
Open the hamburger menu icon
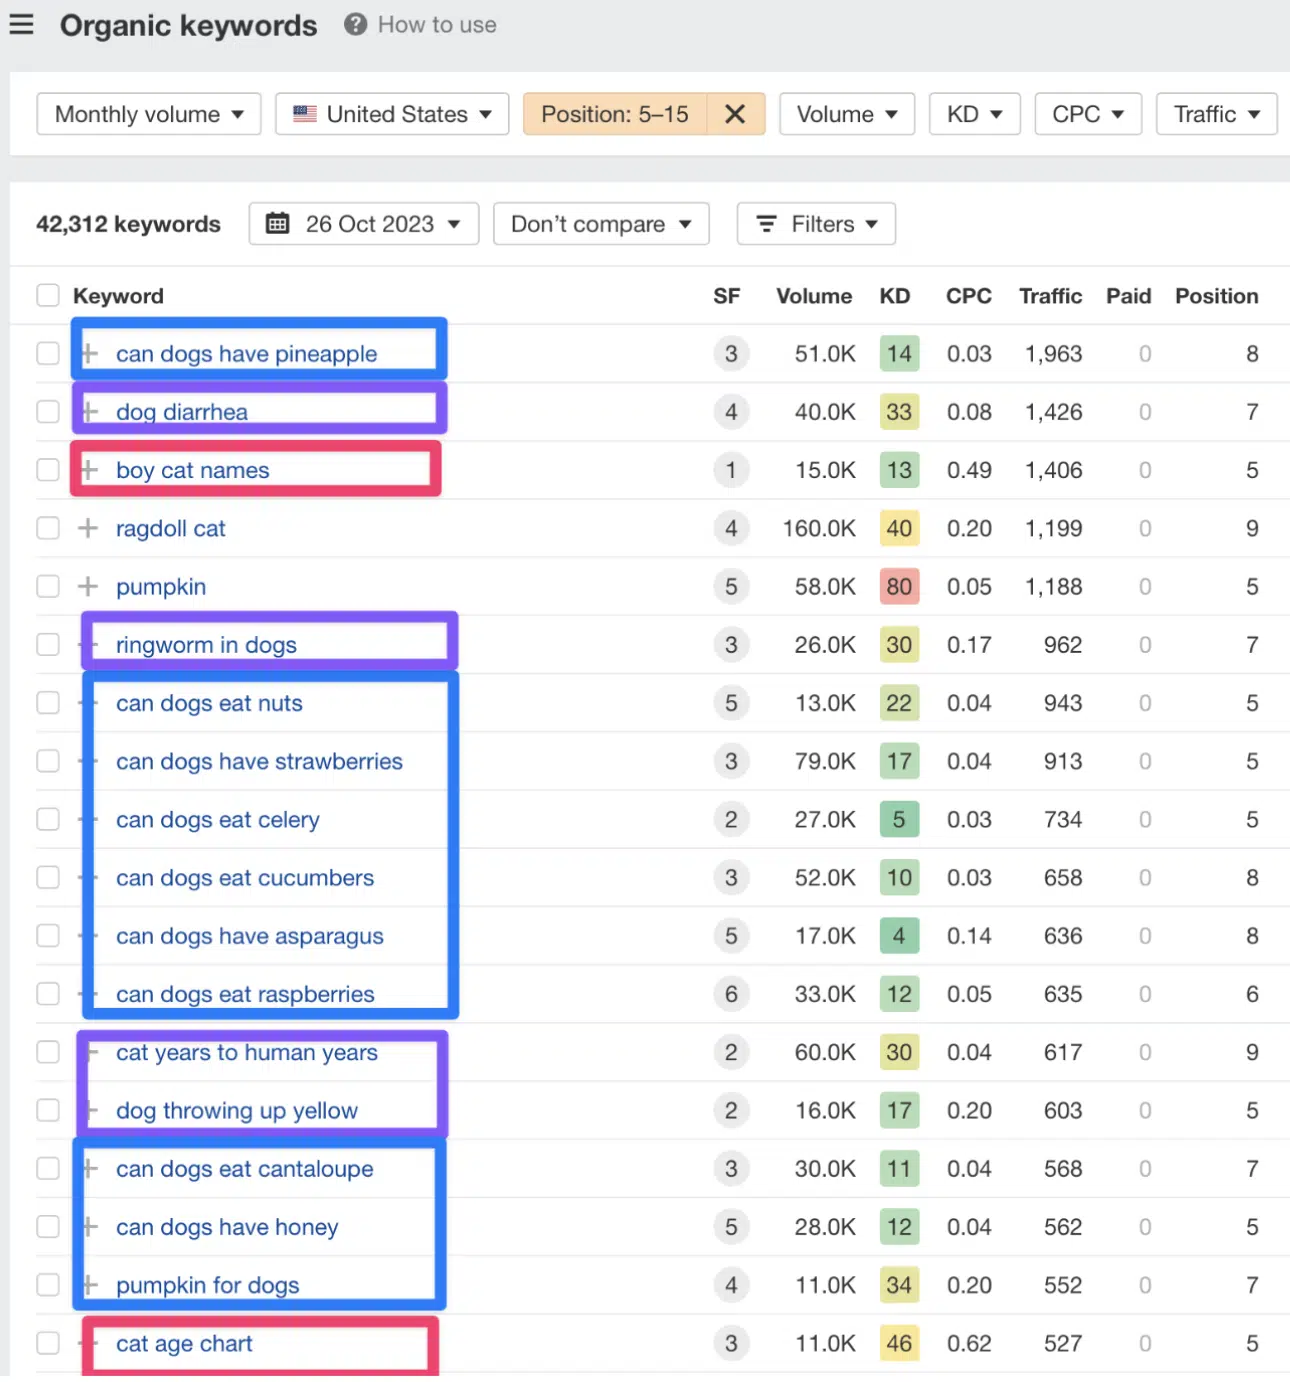[21, 25]
